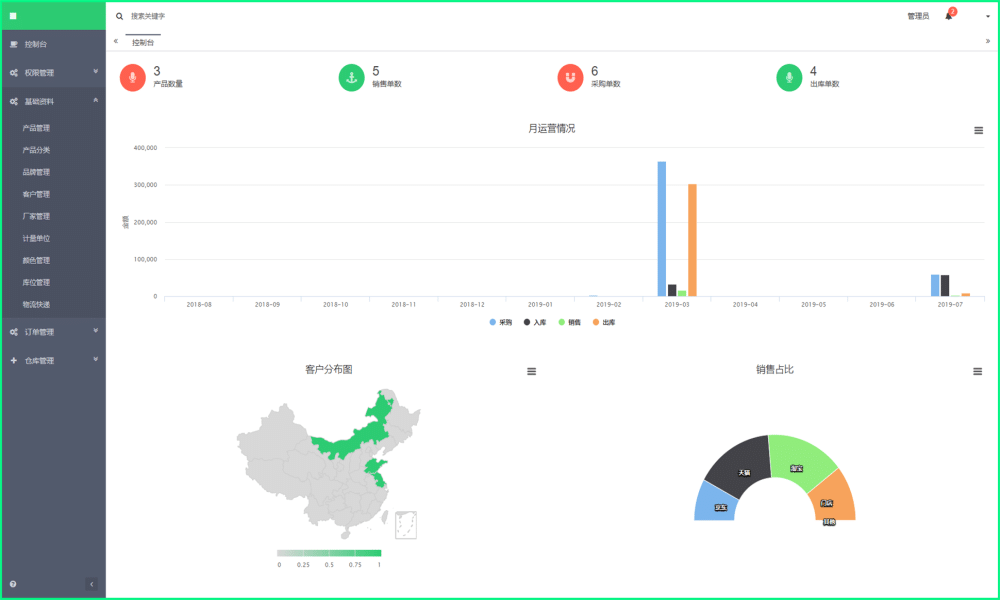The height and width of the screenshot is (600, 1000).
Task: Click the dark 入库 bar for 2019-07
Action: [945, 286]
